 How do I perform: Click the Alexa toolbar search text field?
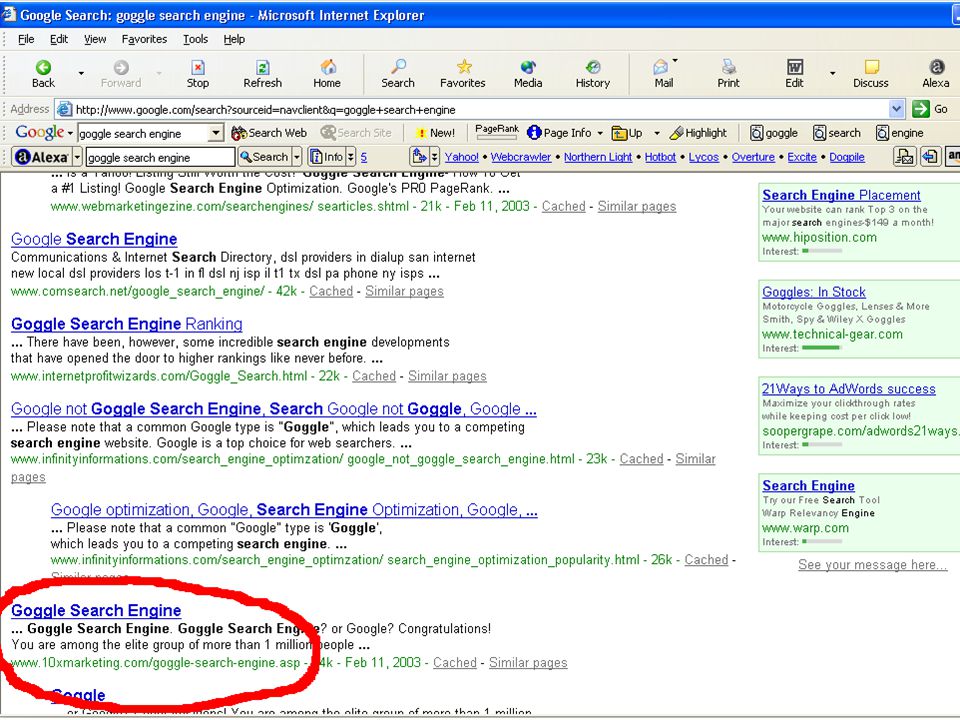pyautogui.click(x=160, y=157)
